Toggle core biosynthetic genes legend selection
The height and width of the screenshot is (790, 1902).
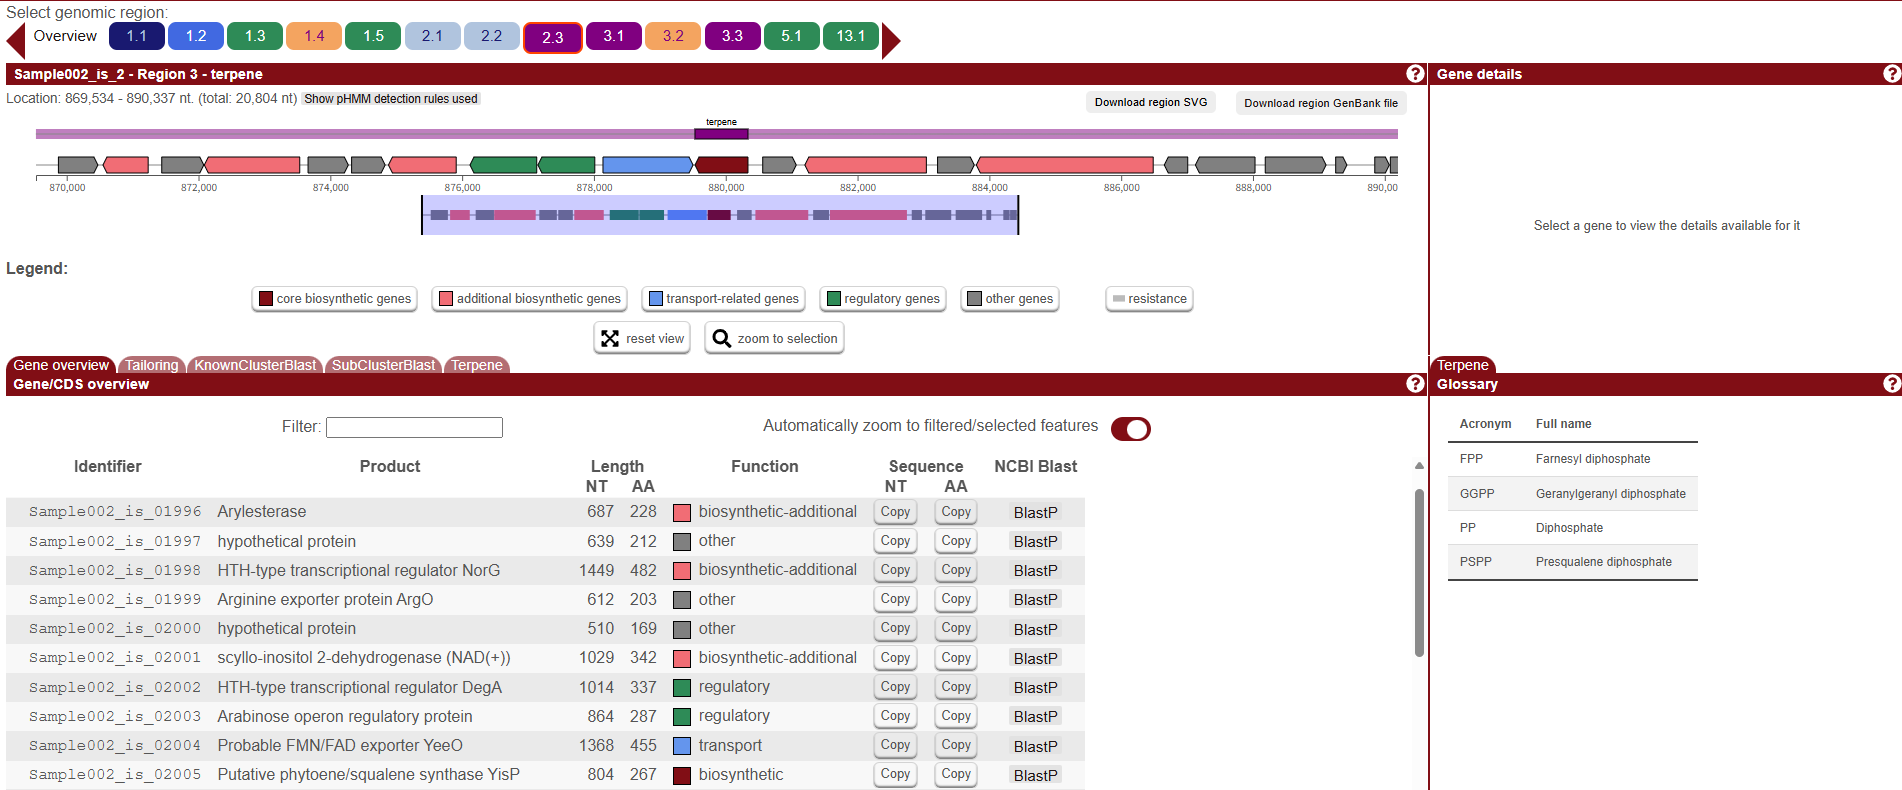click(x=335, y=299)
